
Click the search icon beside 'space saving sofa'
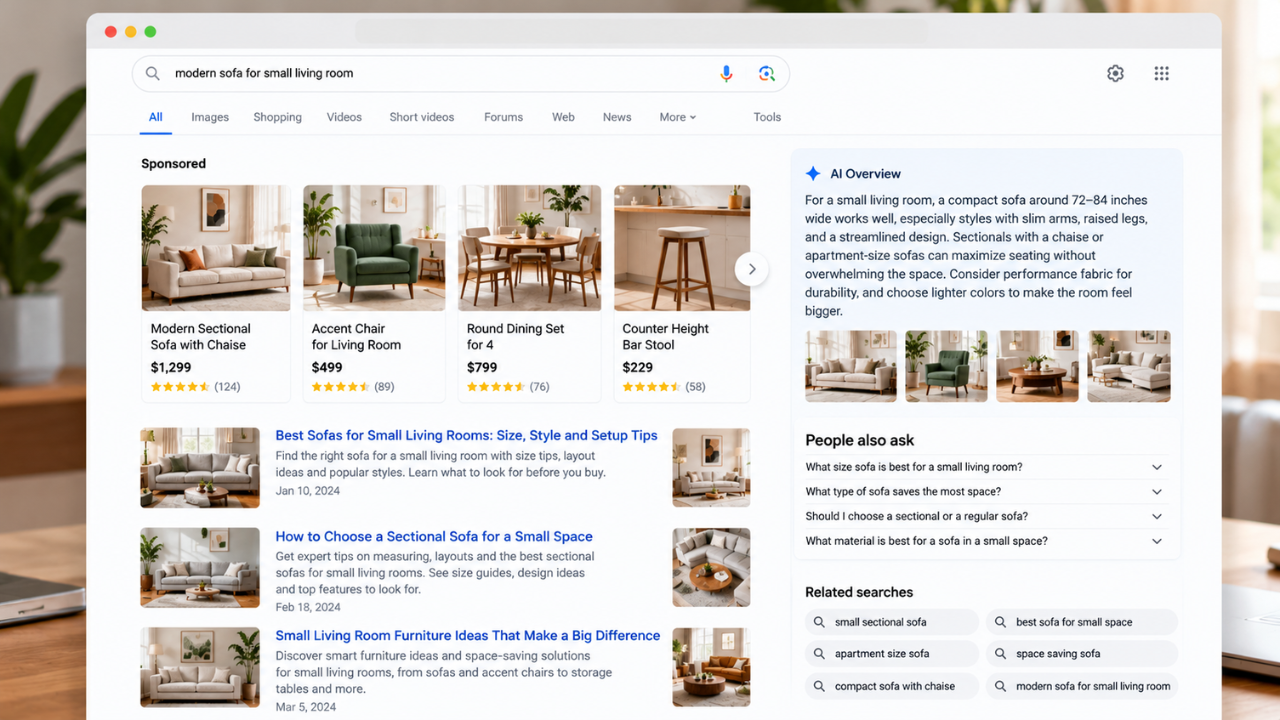pyautogui.click(x=1000, y=654)
